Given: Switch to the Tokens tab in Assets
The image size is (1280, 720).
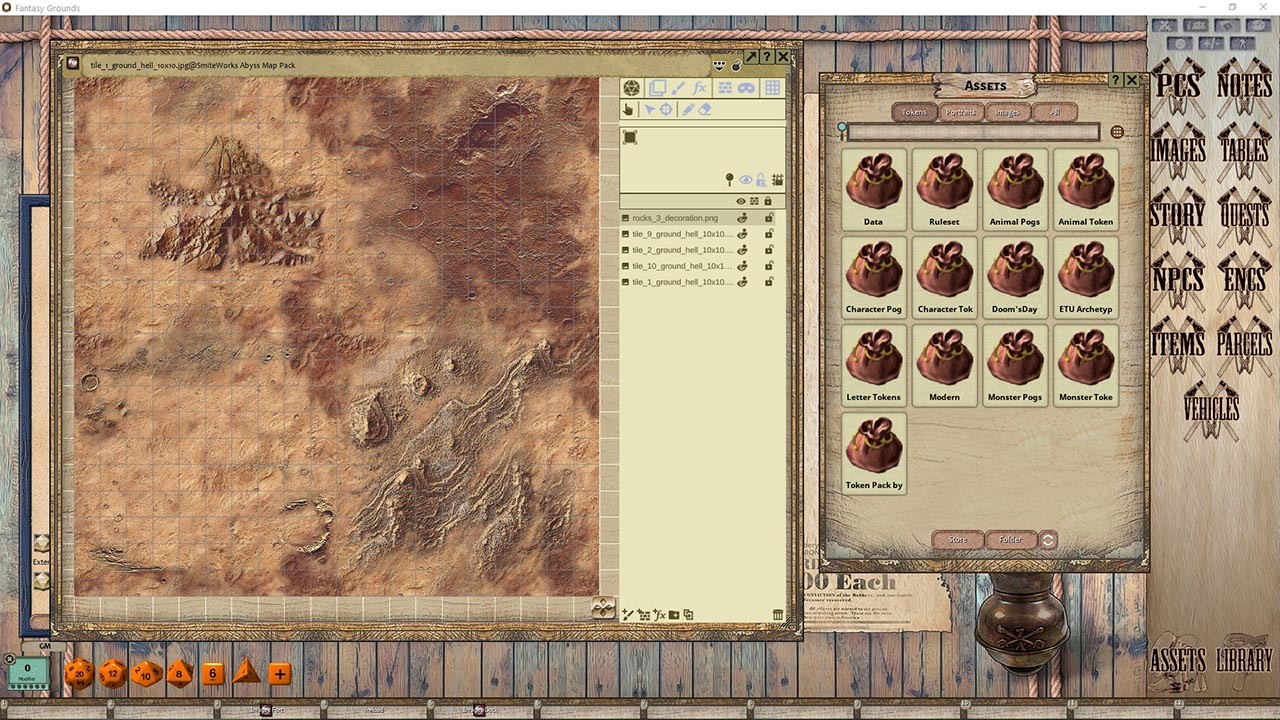Looking at the screenshot, I should [913, 112].
